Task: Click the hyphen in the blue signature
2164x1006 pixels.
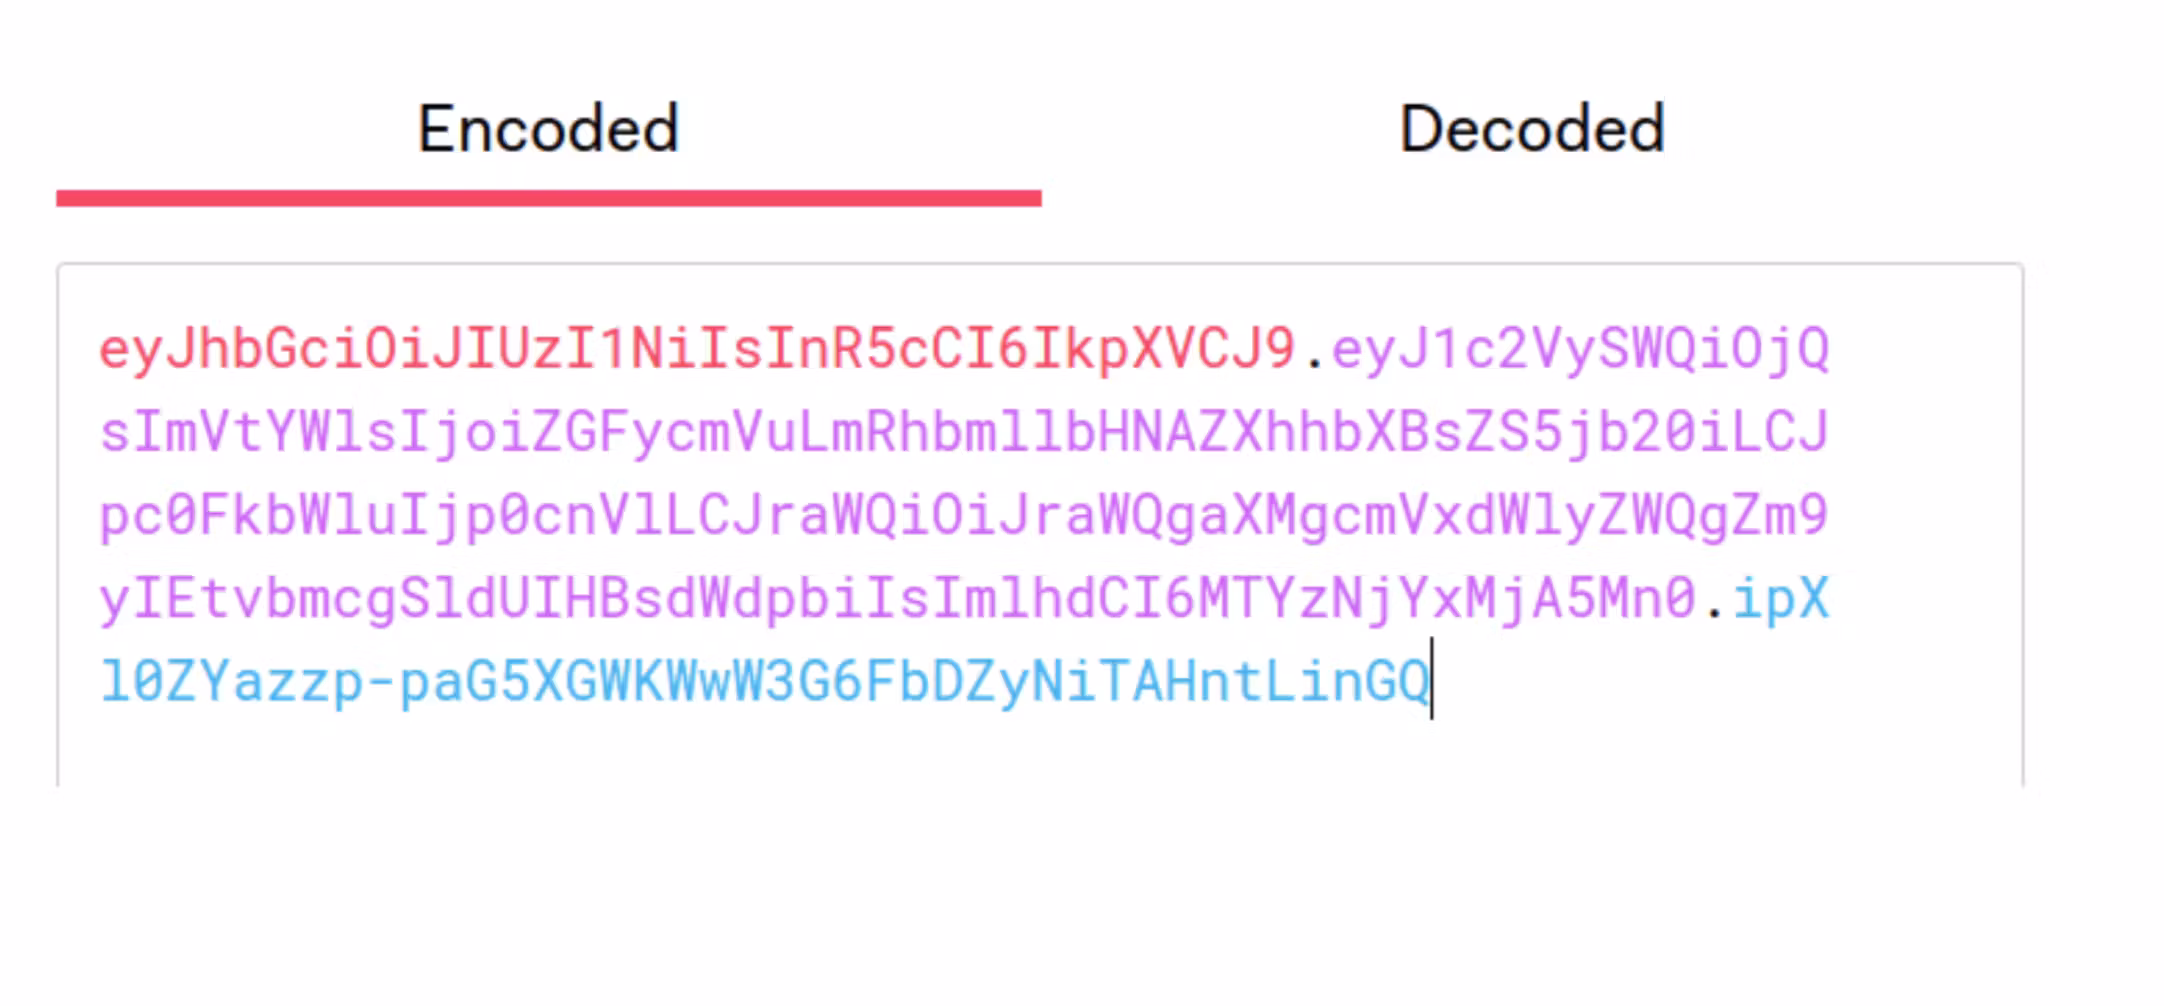Action: [x=381, y=682]
